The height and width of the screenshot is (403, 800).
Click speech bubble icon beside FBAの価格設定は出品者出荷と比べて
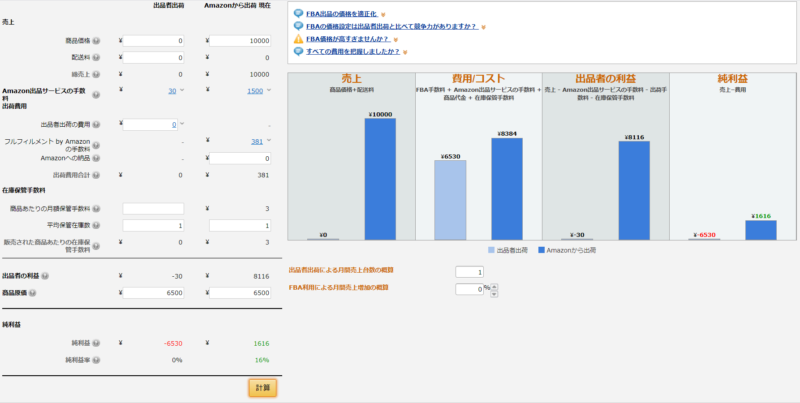point(298,26)
